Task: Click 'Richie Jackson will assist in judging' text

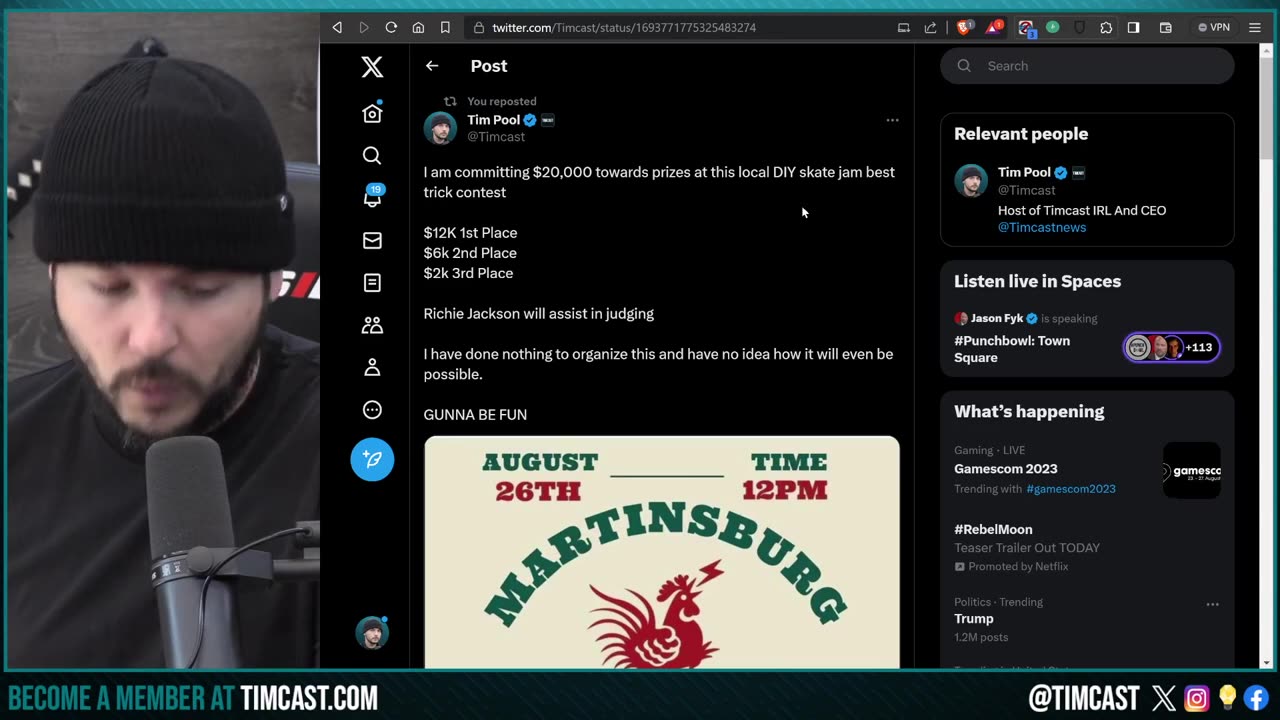Action: 538,314
